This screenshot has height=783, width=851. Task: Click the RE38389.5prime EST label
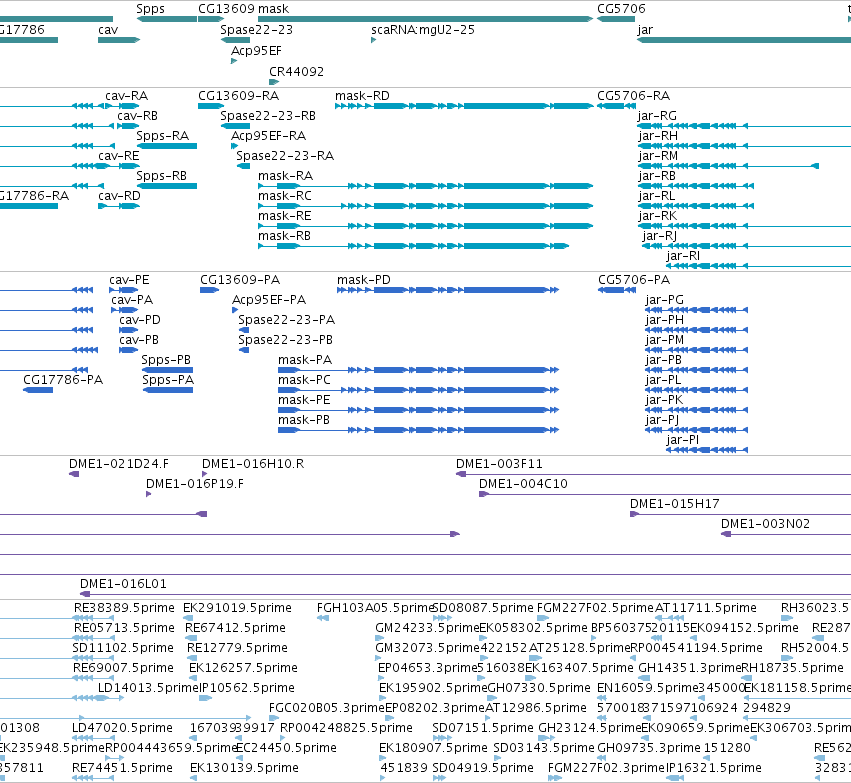point(124,608)
